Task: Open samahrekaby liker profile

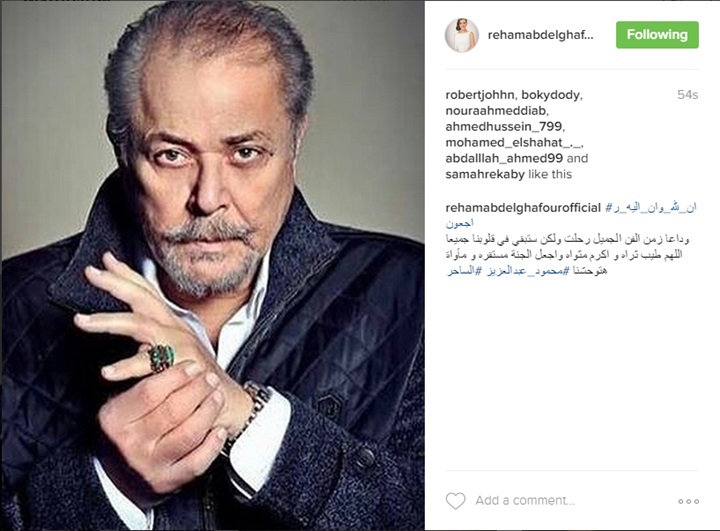Action: pos(485,174)
